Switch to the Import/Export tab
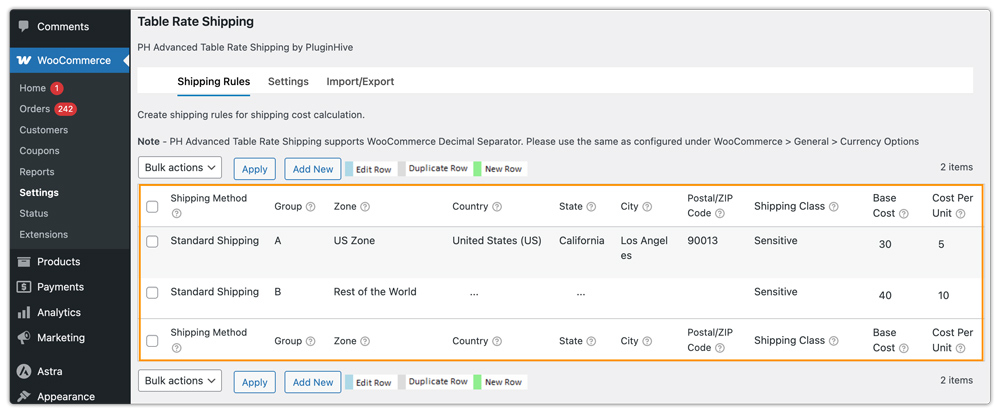The width and height of the screenshot is (1000, 413). pos(360,82)
